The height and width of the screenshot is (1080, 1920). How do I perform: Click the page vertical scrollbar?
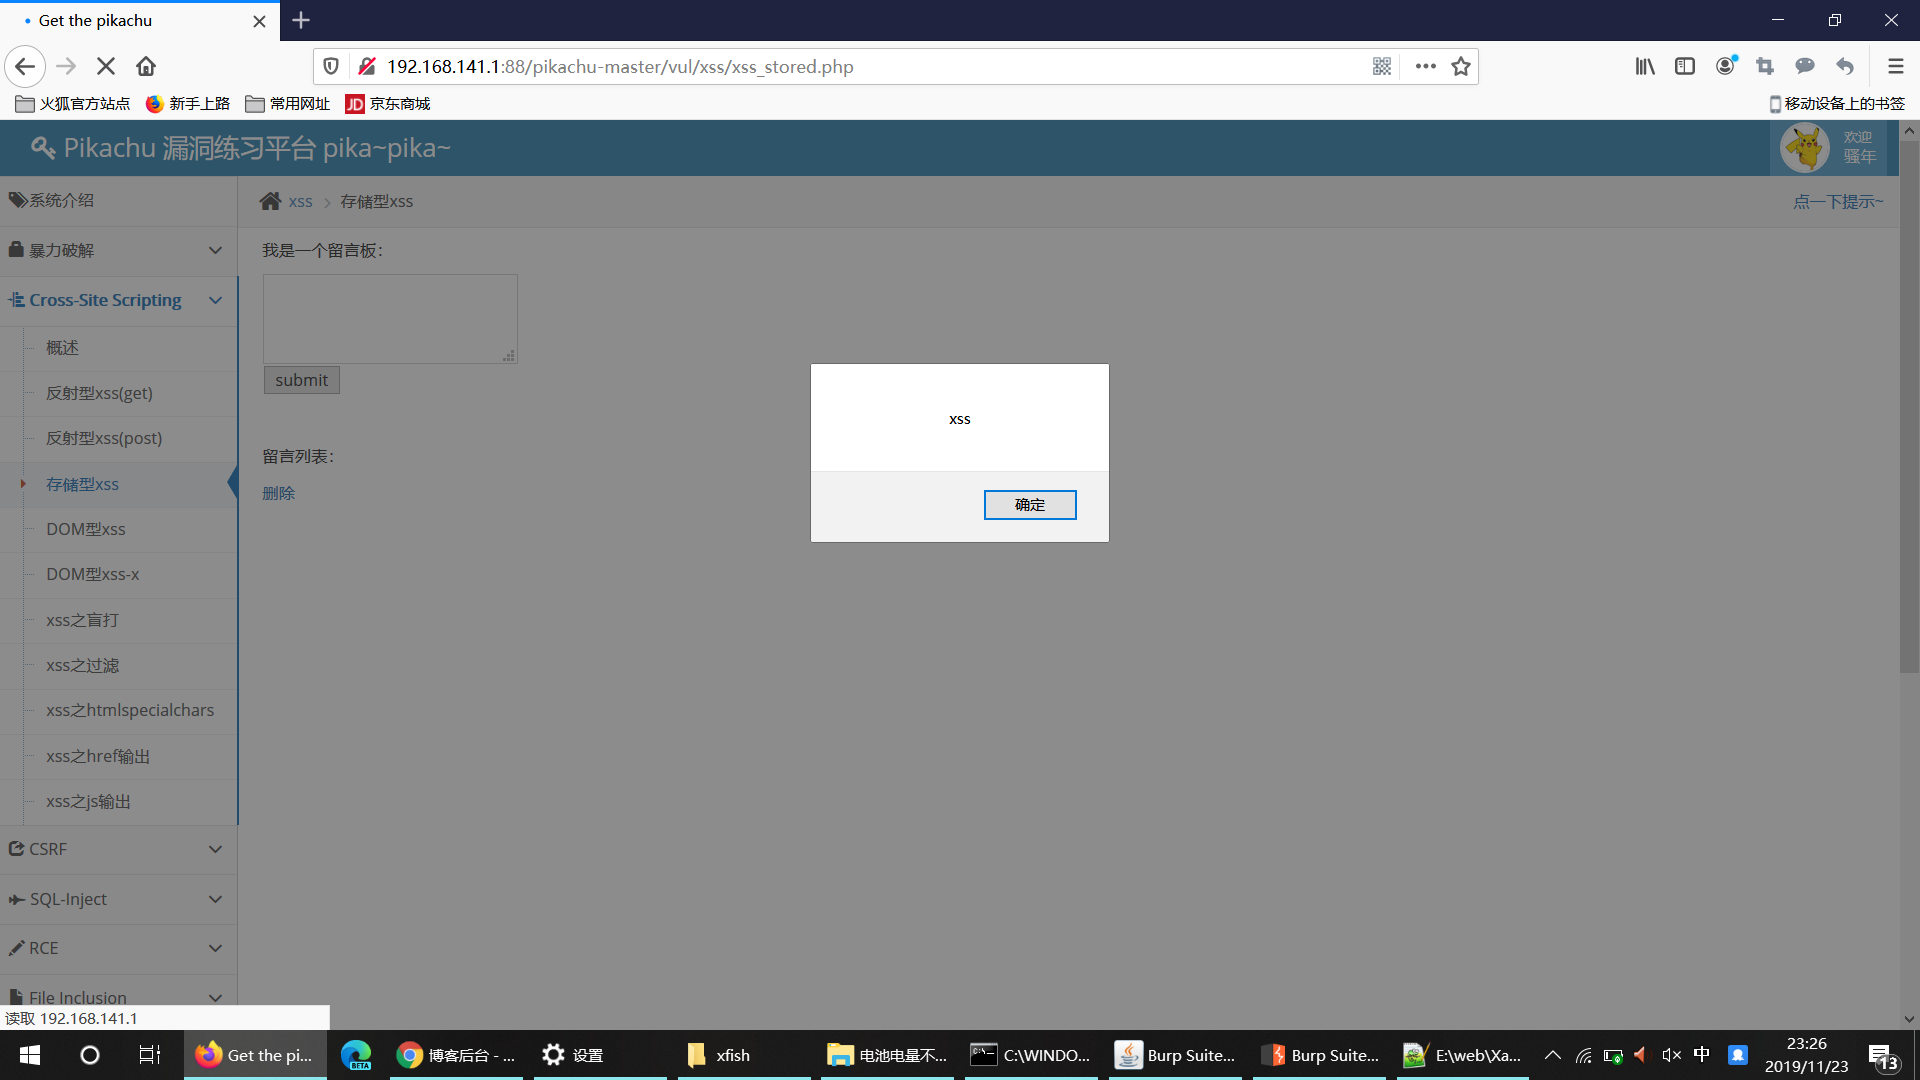tap(1909, 400)
